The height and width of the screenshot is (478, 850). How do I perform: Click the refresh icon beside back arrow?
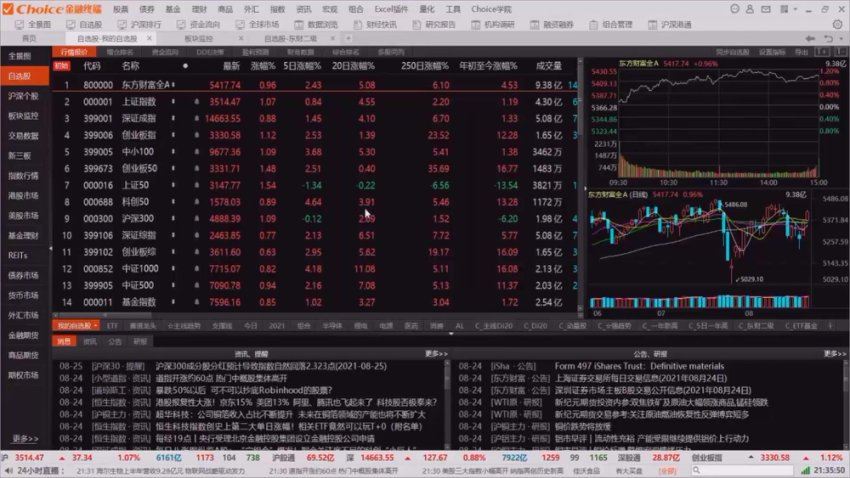tap(828, 38)
